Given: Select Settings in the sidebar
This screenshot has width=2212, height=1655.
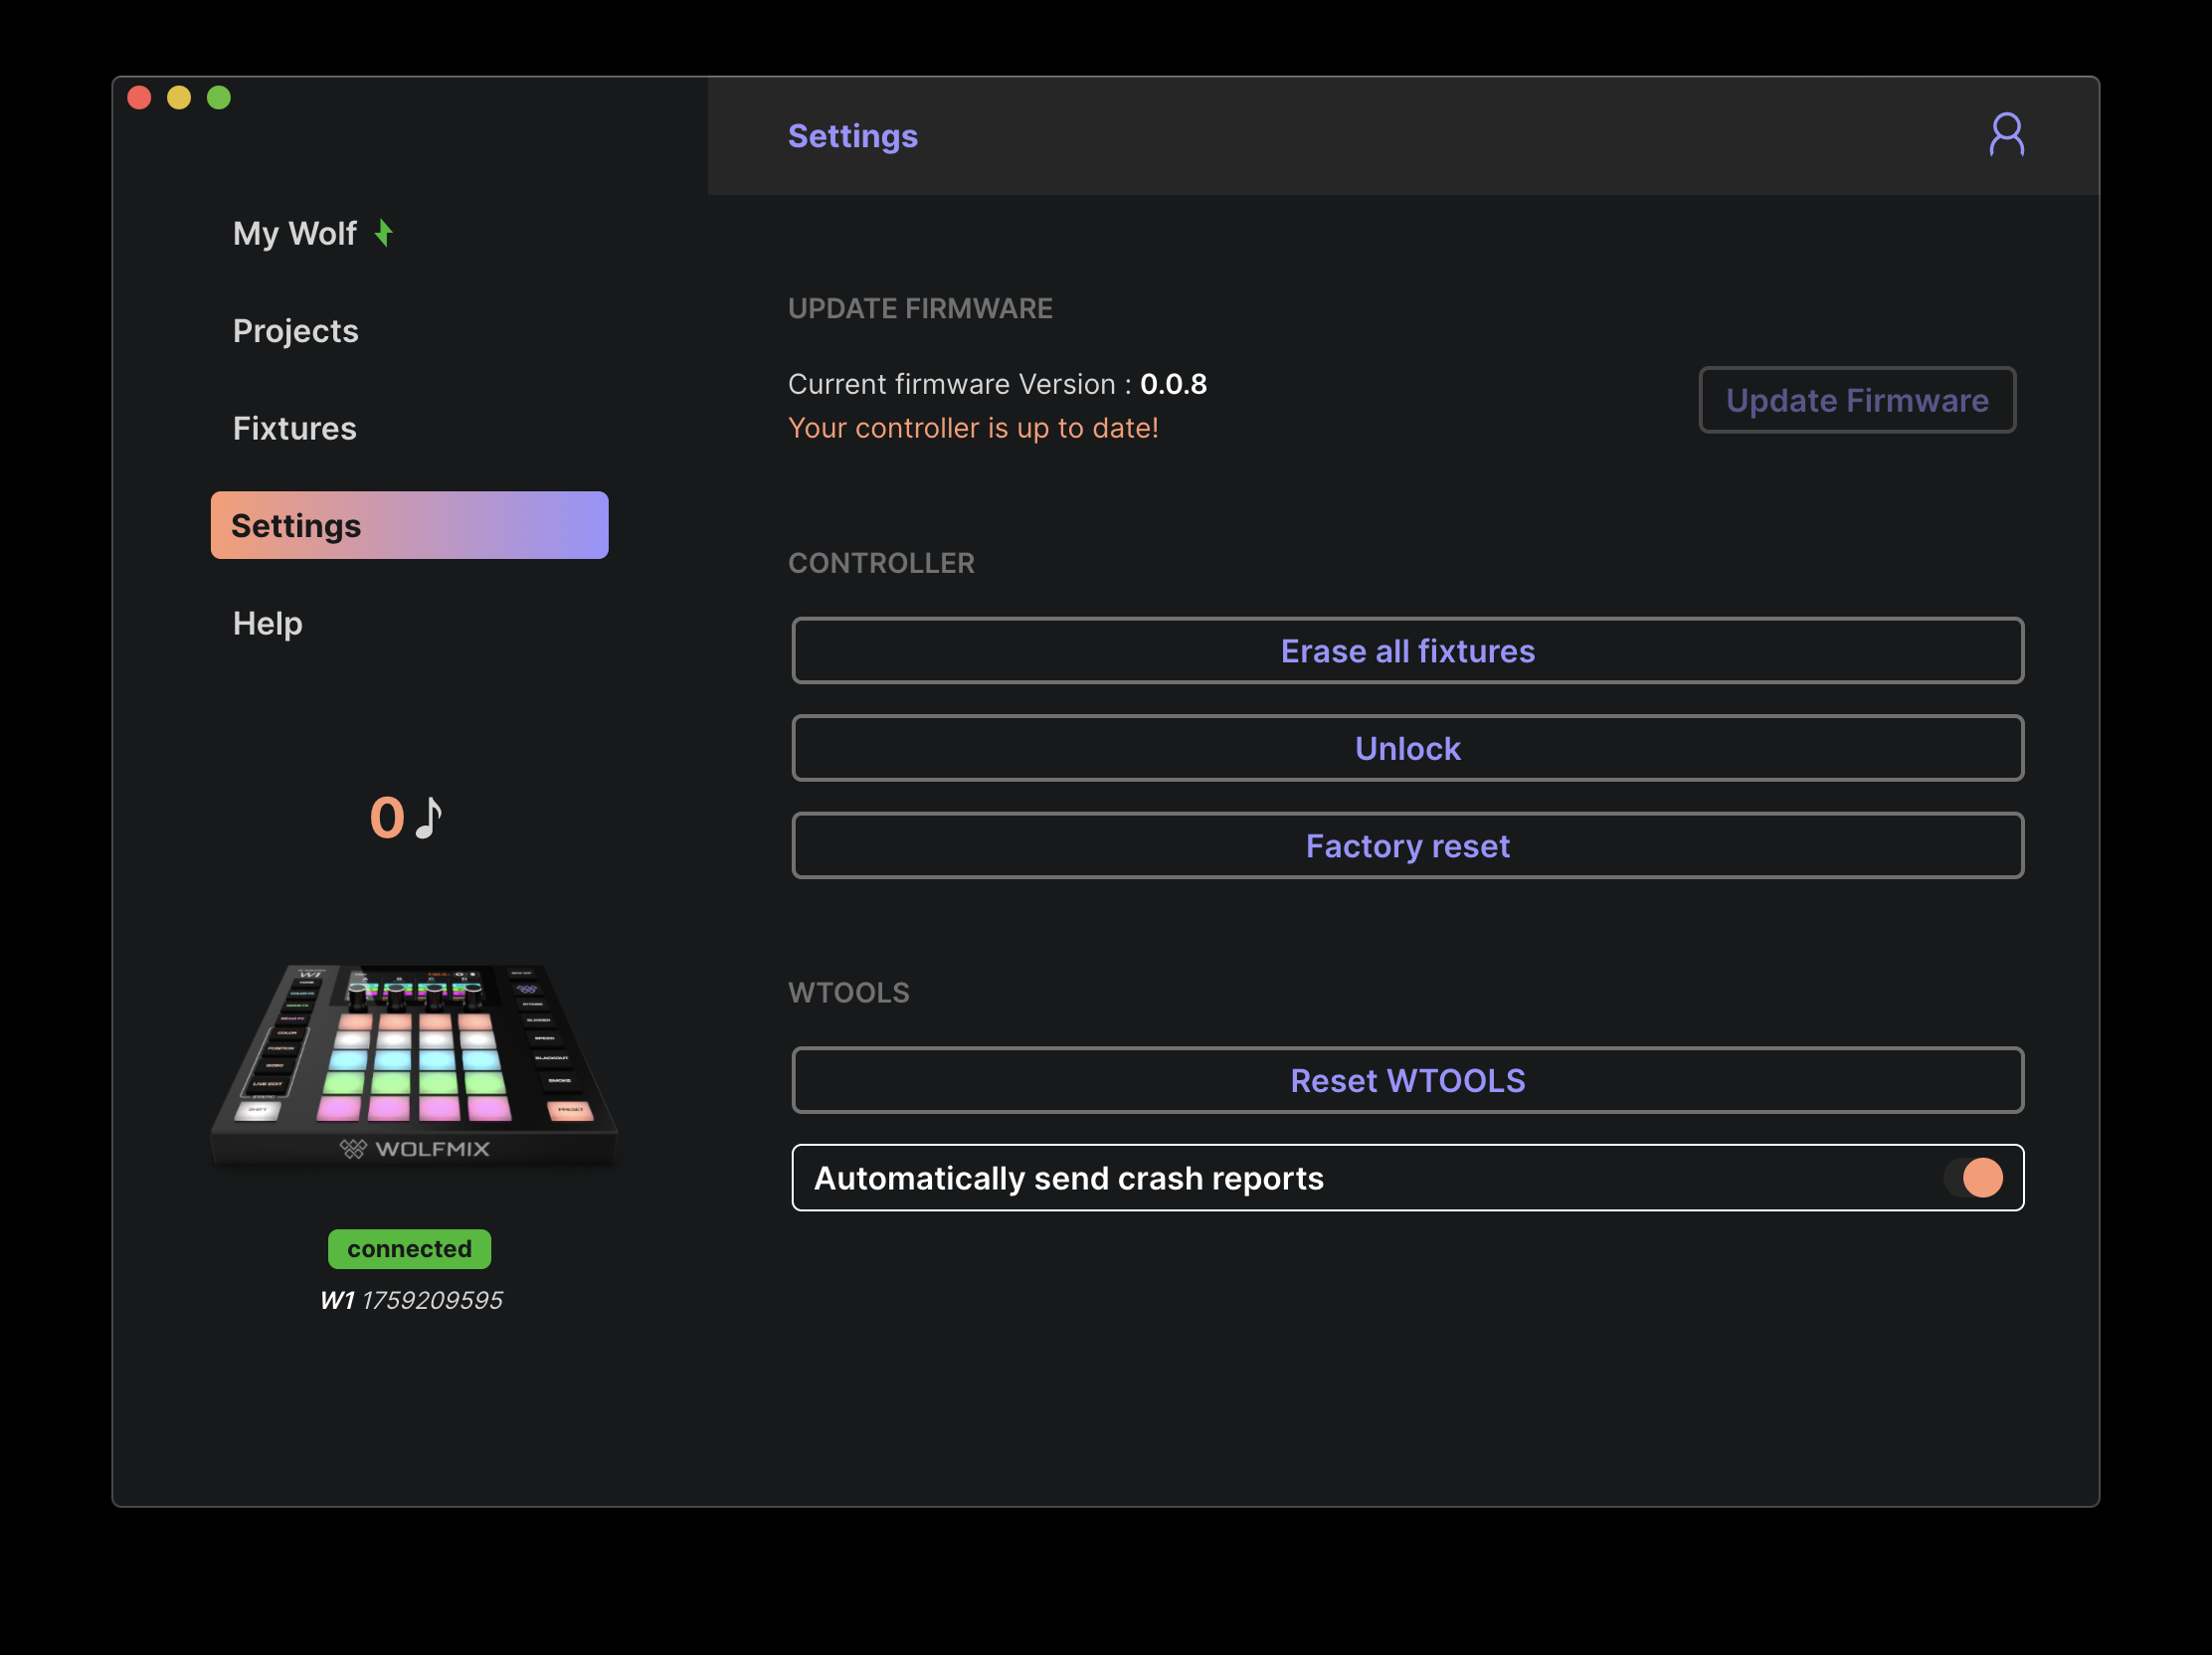Looking at the screenshot, I should 409,525.
